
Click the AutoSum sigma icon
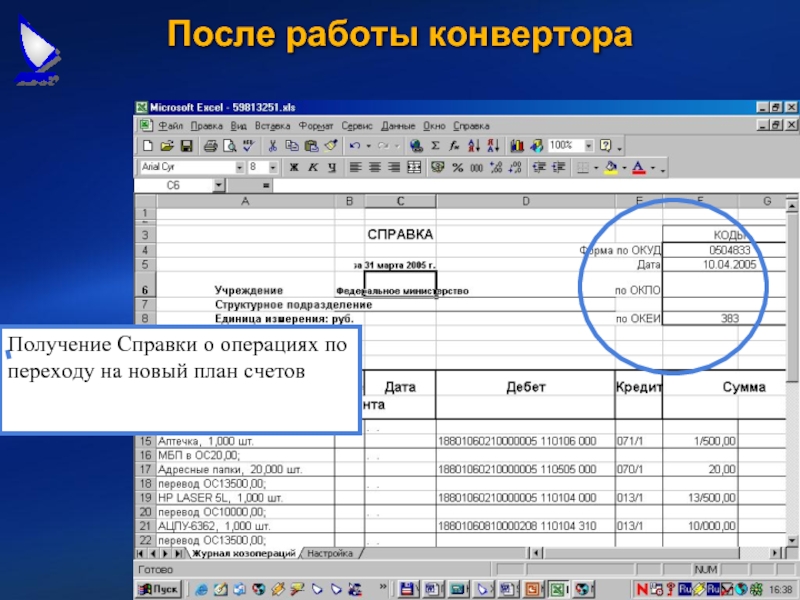pyautogui.click(x=435, y=146)
